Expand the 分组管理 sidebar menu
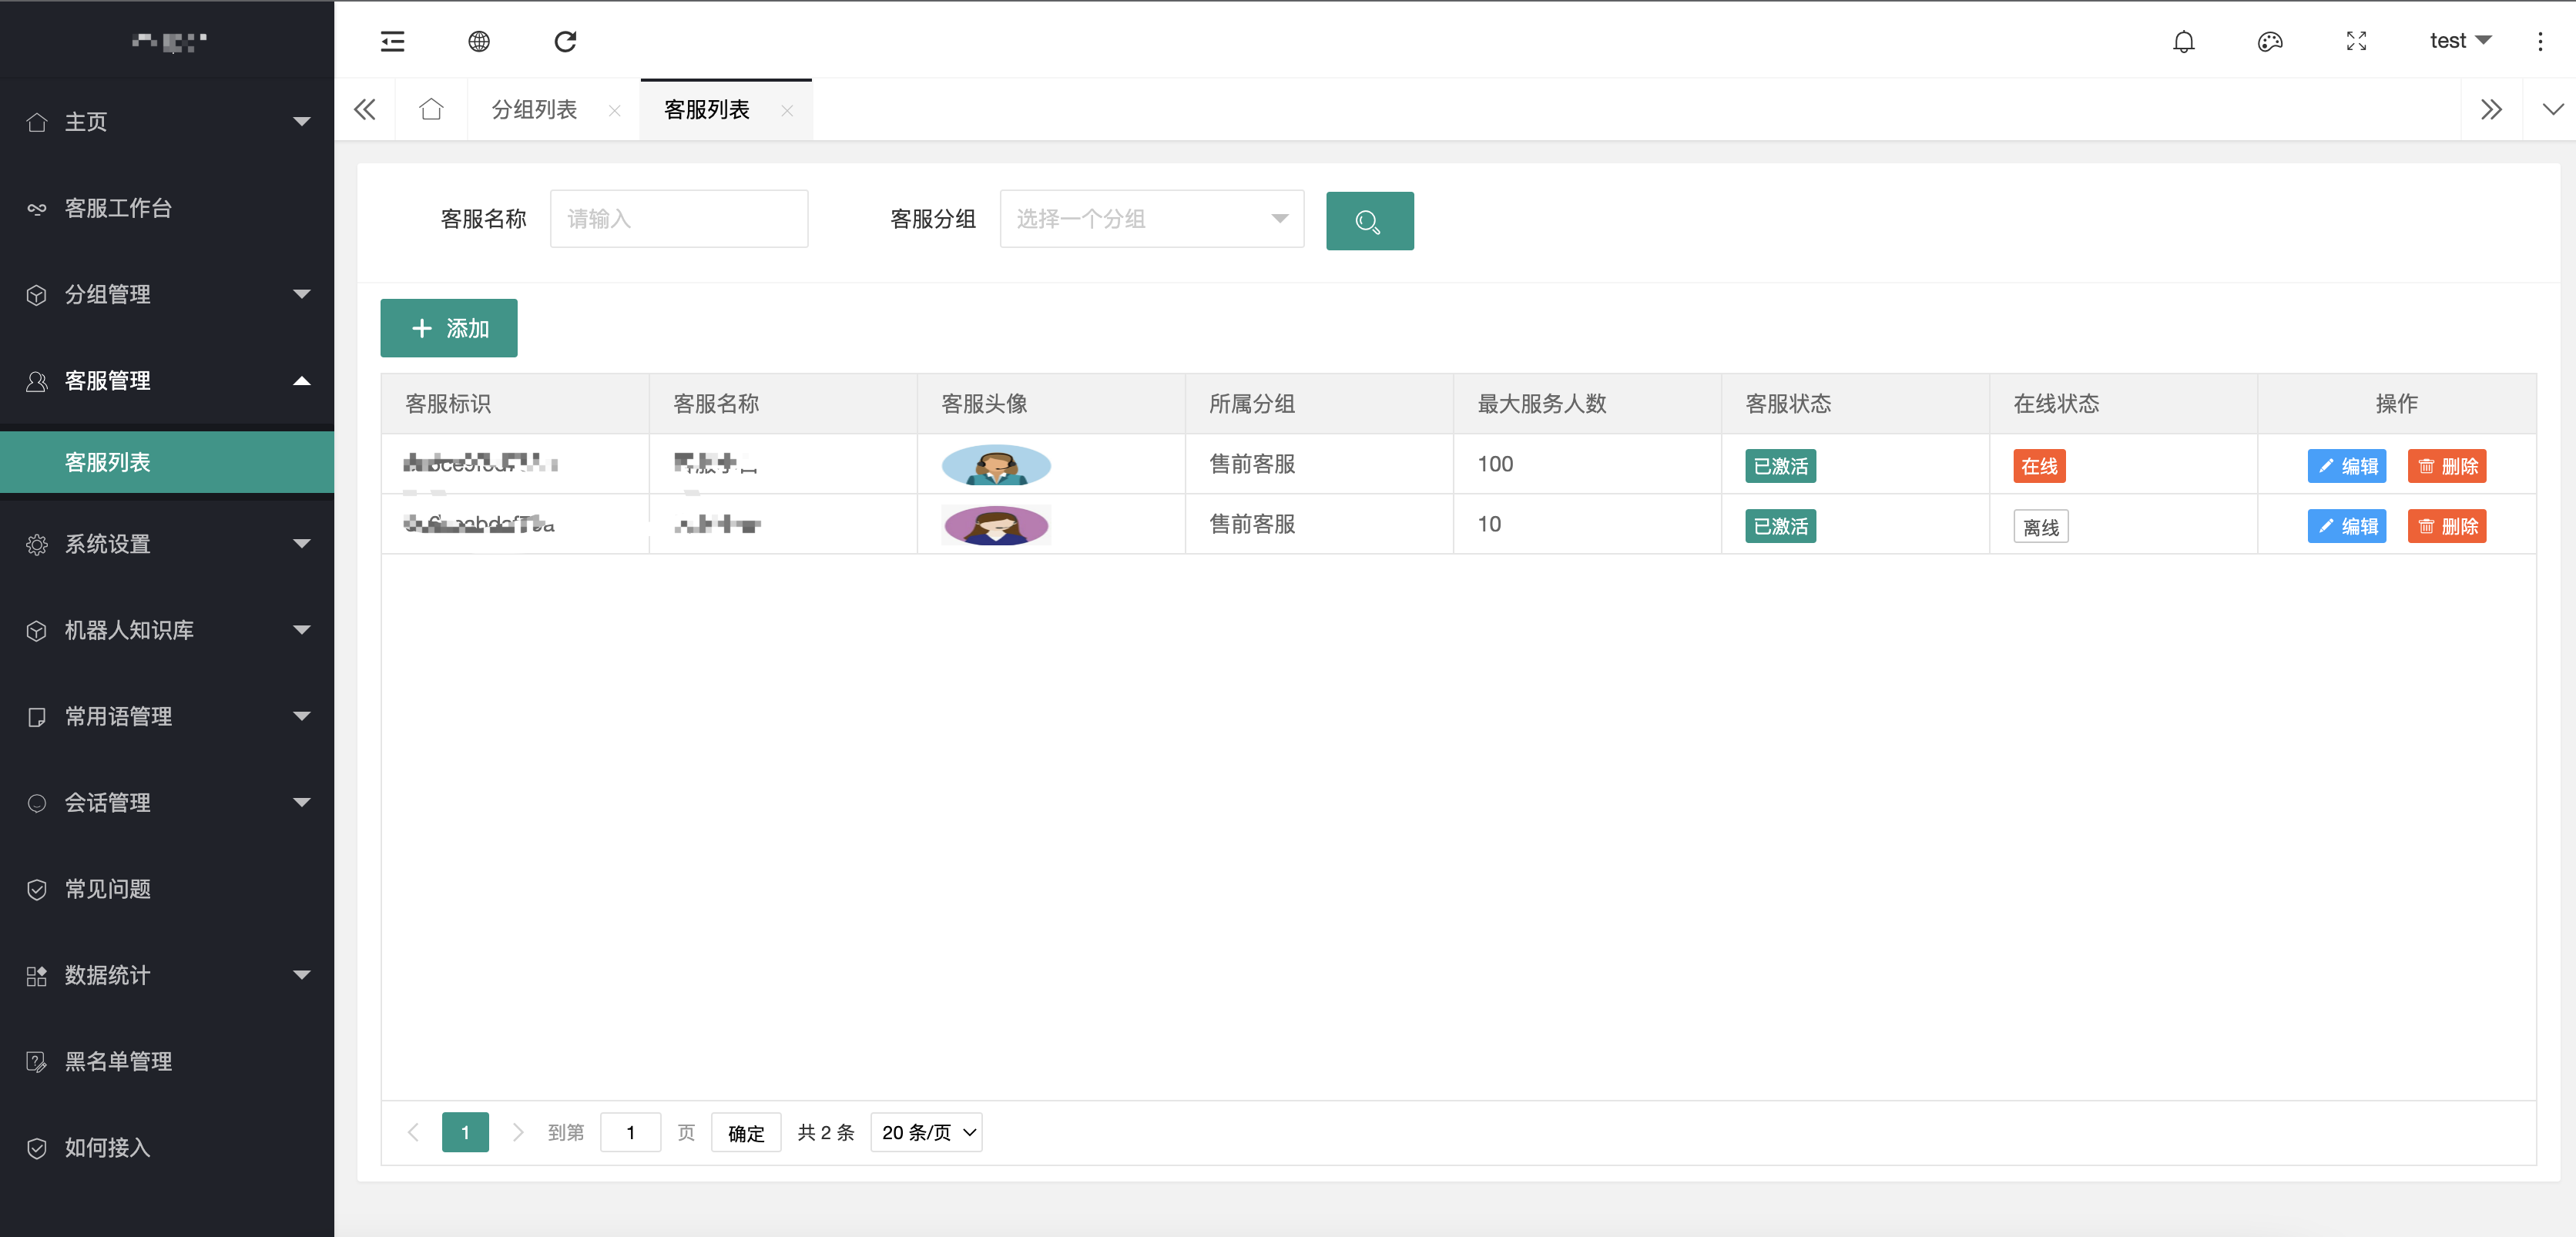Screen dimensions: 2576x1237 click(167, 294)
